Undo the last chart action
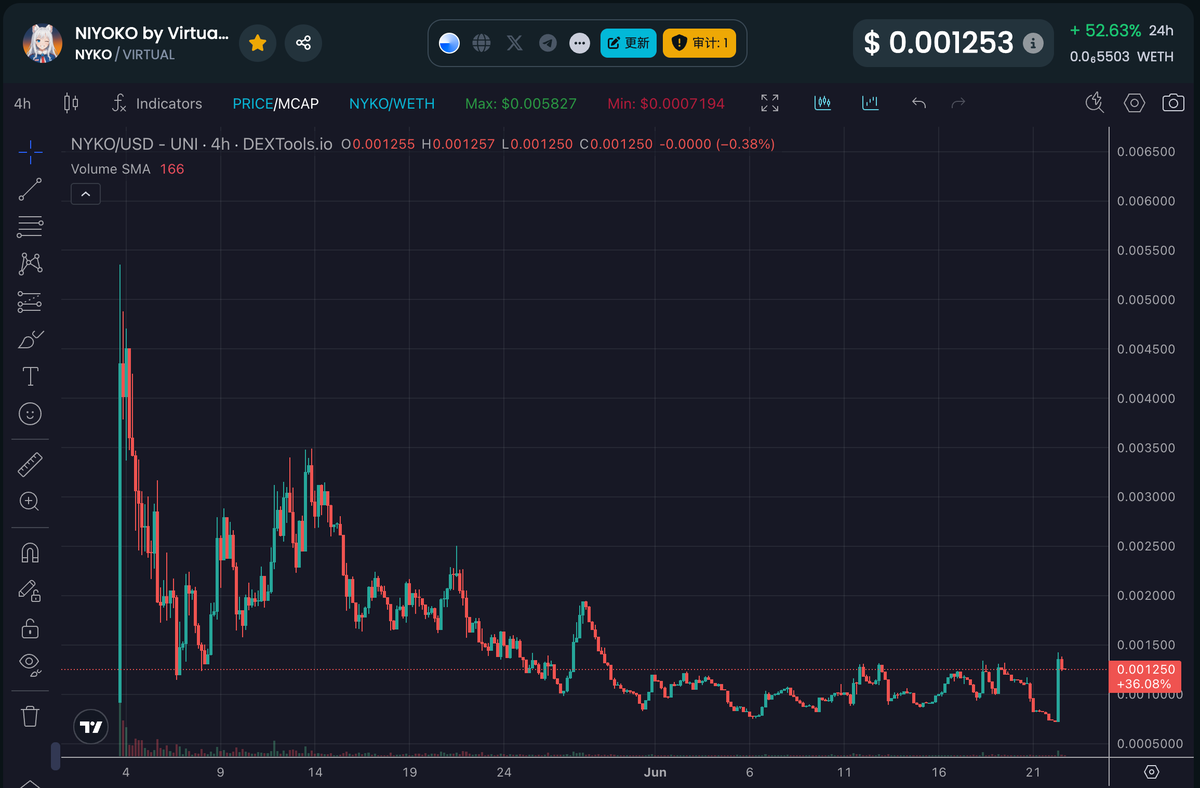The image size is (1200, 788). click(919, 103)
